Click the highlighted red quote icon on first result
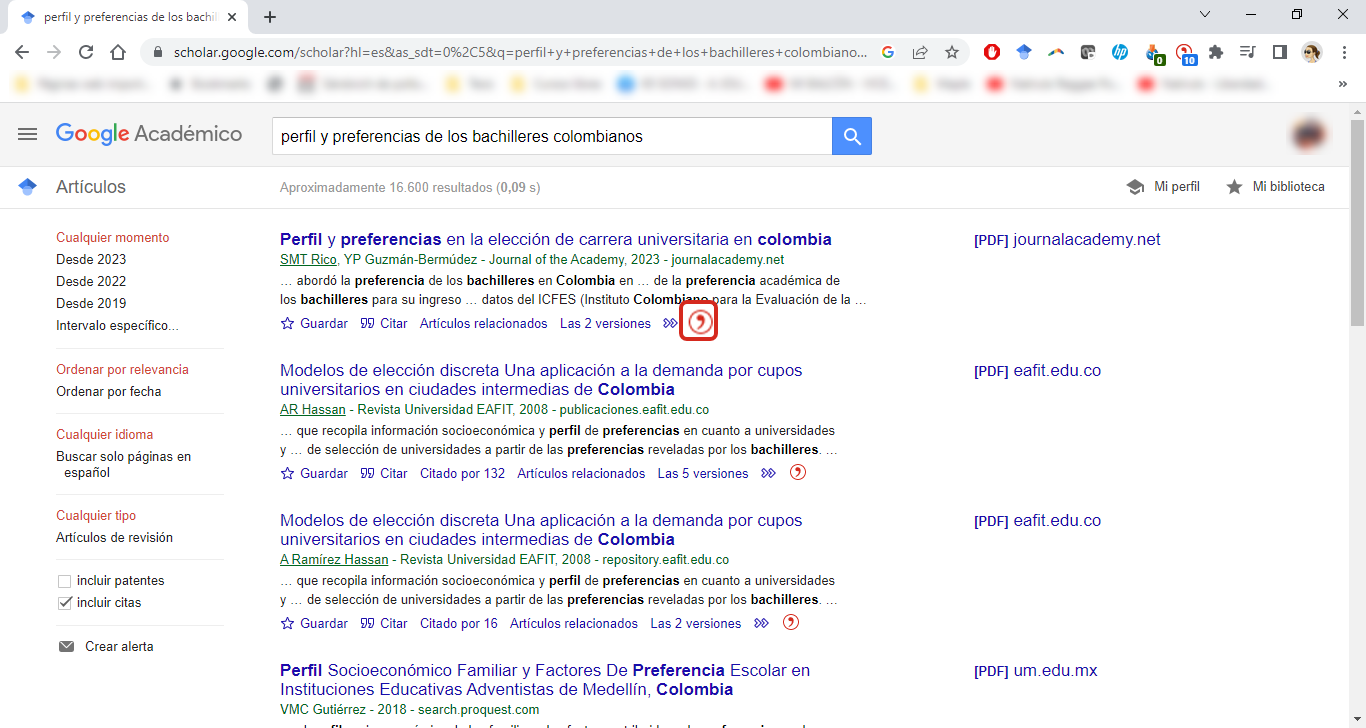 pyautogui.click(x=699, y=322)
